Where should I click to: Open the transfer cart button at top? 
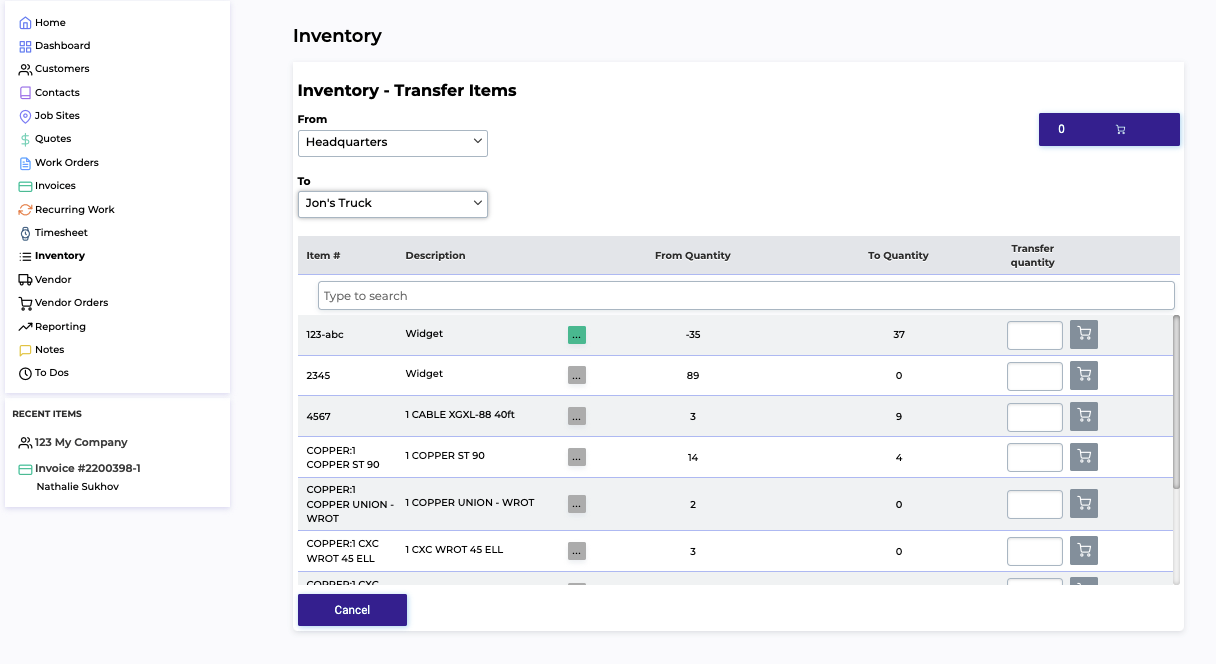click(x=1109, y=129)
